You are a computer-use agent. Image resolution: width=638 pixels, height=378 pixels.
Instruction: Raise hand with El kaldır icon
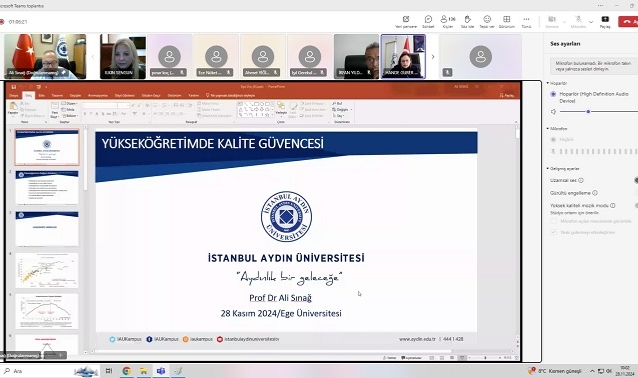[468, 19]
